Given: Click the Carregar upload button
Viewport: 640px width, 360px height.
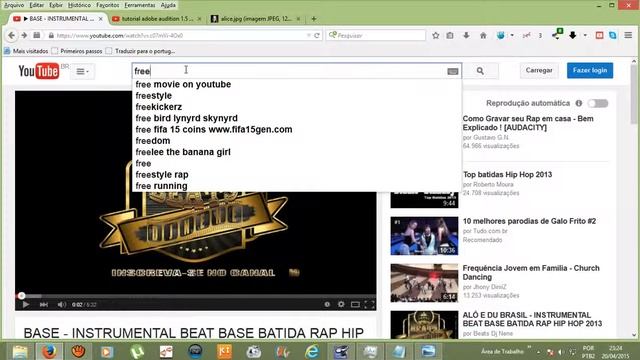Looking at the screenshot, I should point(539,70).
